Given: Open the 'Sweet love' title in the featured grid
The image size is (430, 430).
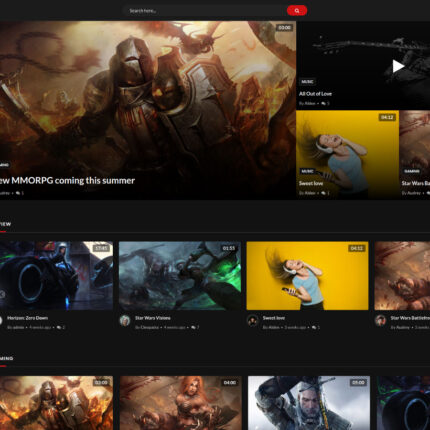Looking at the screenshot, I should point(311,183).
